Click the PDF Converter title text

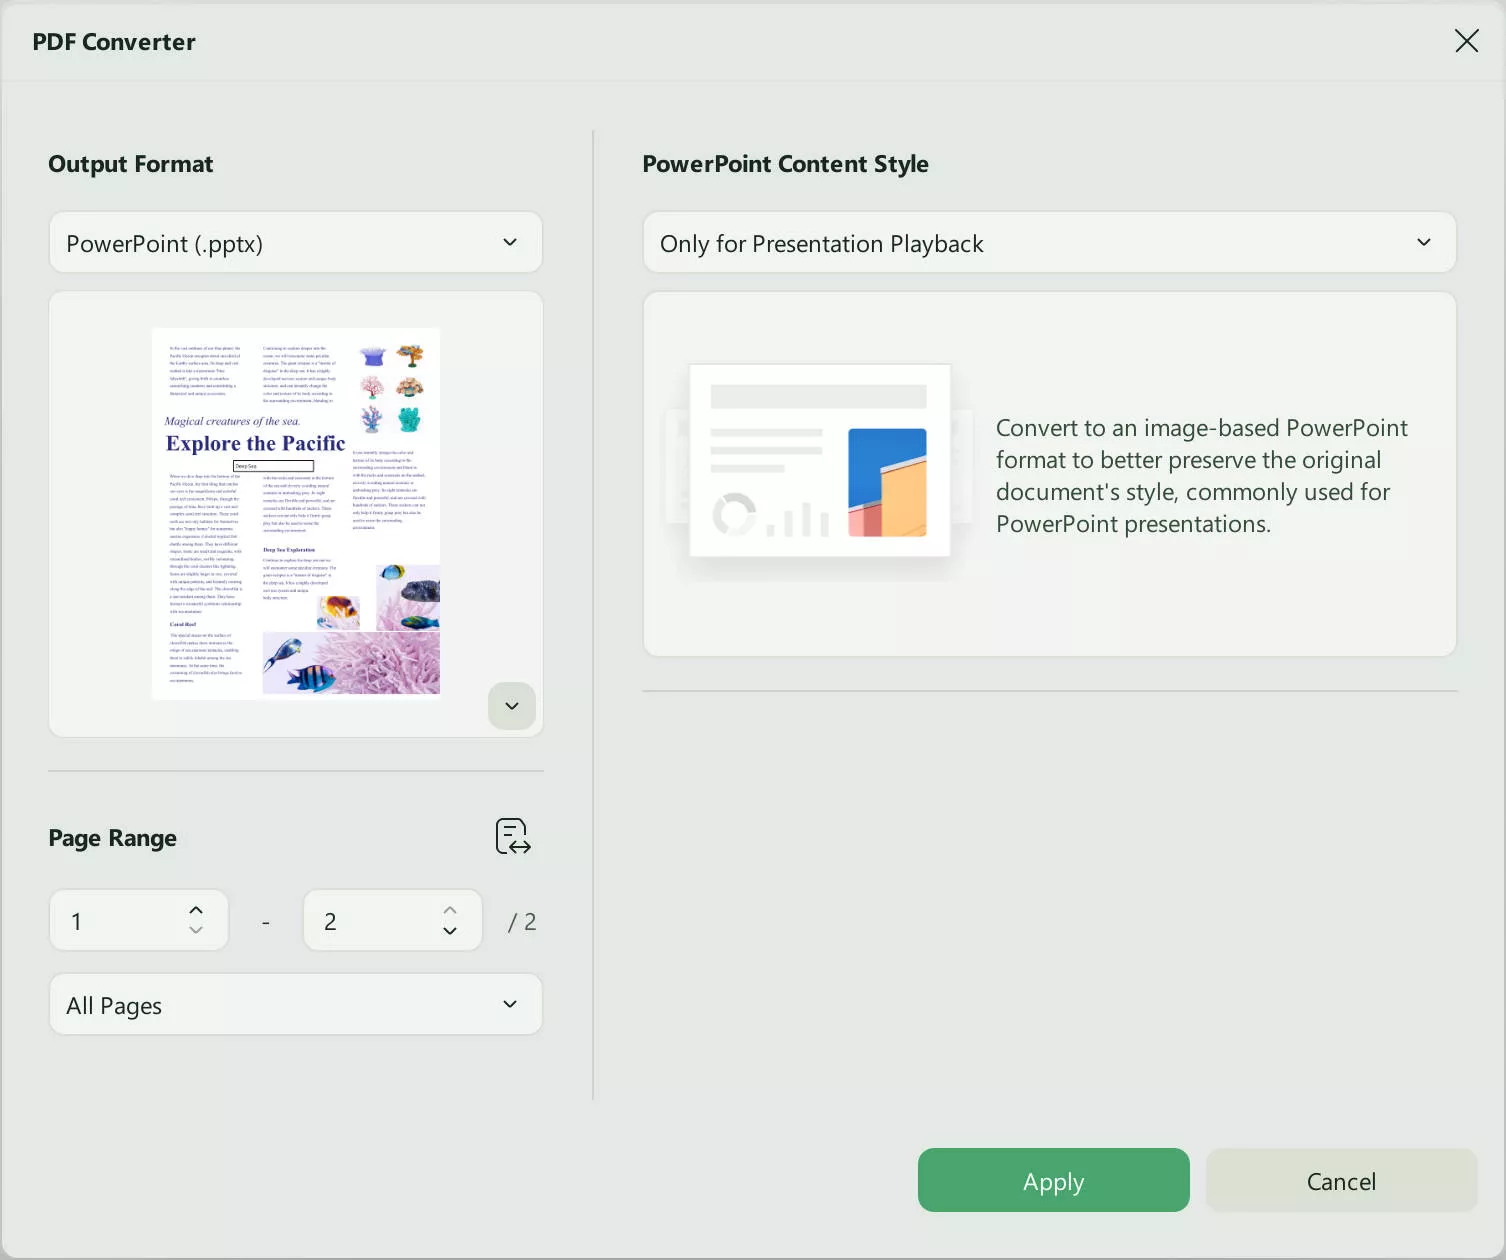(113, 41)
